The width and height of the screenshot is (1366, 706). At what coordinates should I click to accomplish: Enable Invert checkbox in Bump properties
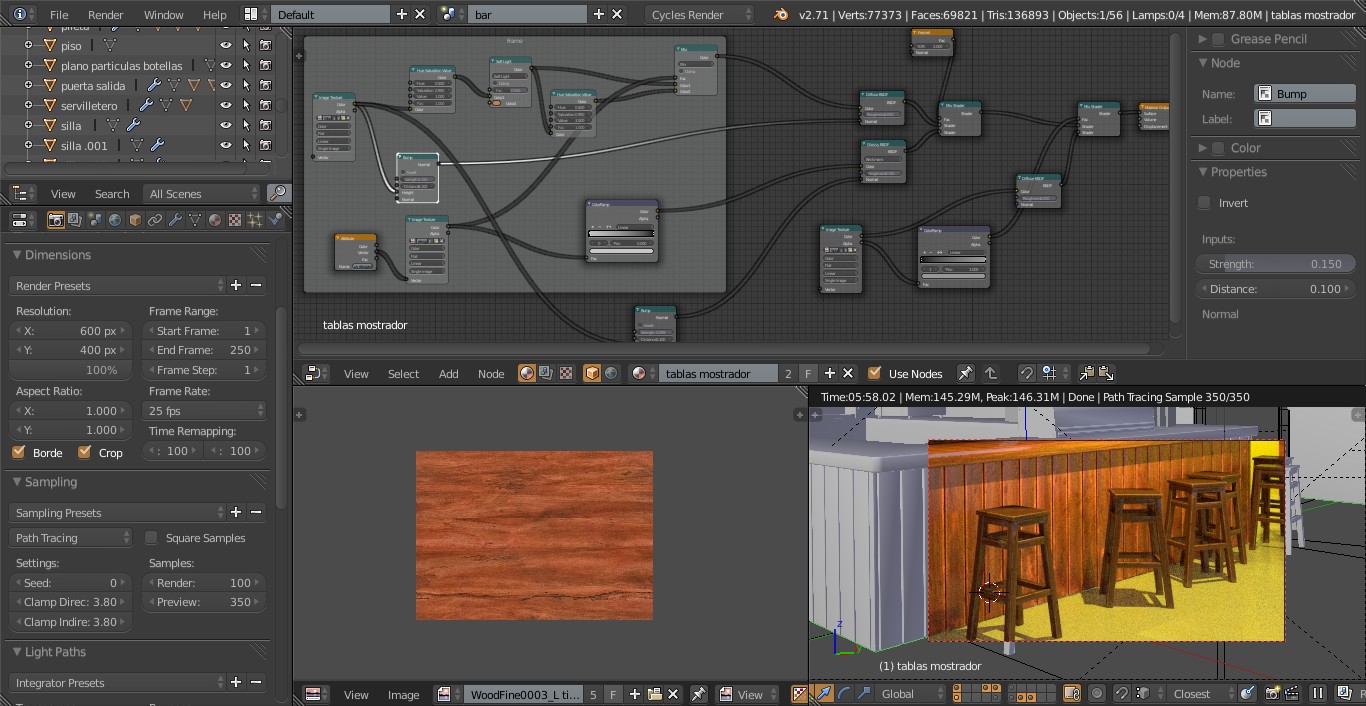pos(1205,203)
